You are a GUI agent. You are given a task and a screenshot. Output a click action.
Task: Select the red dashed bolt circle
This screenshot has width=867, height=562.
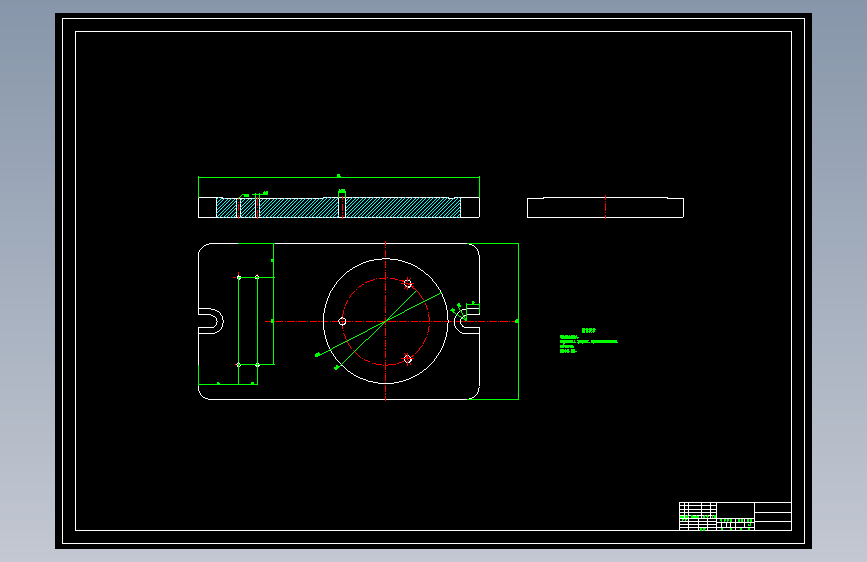(385, 321)
